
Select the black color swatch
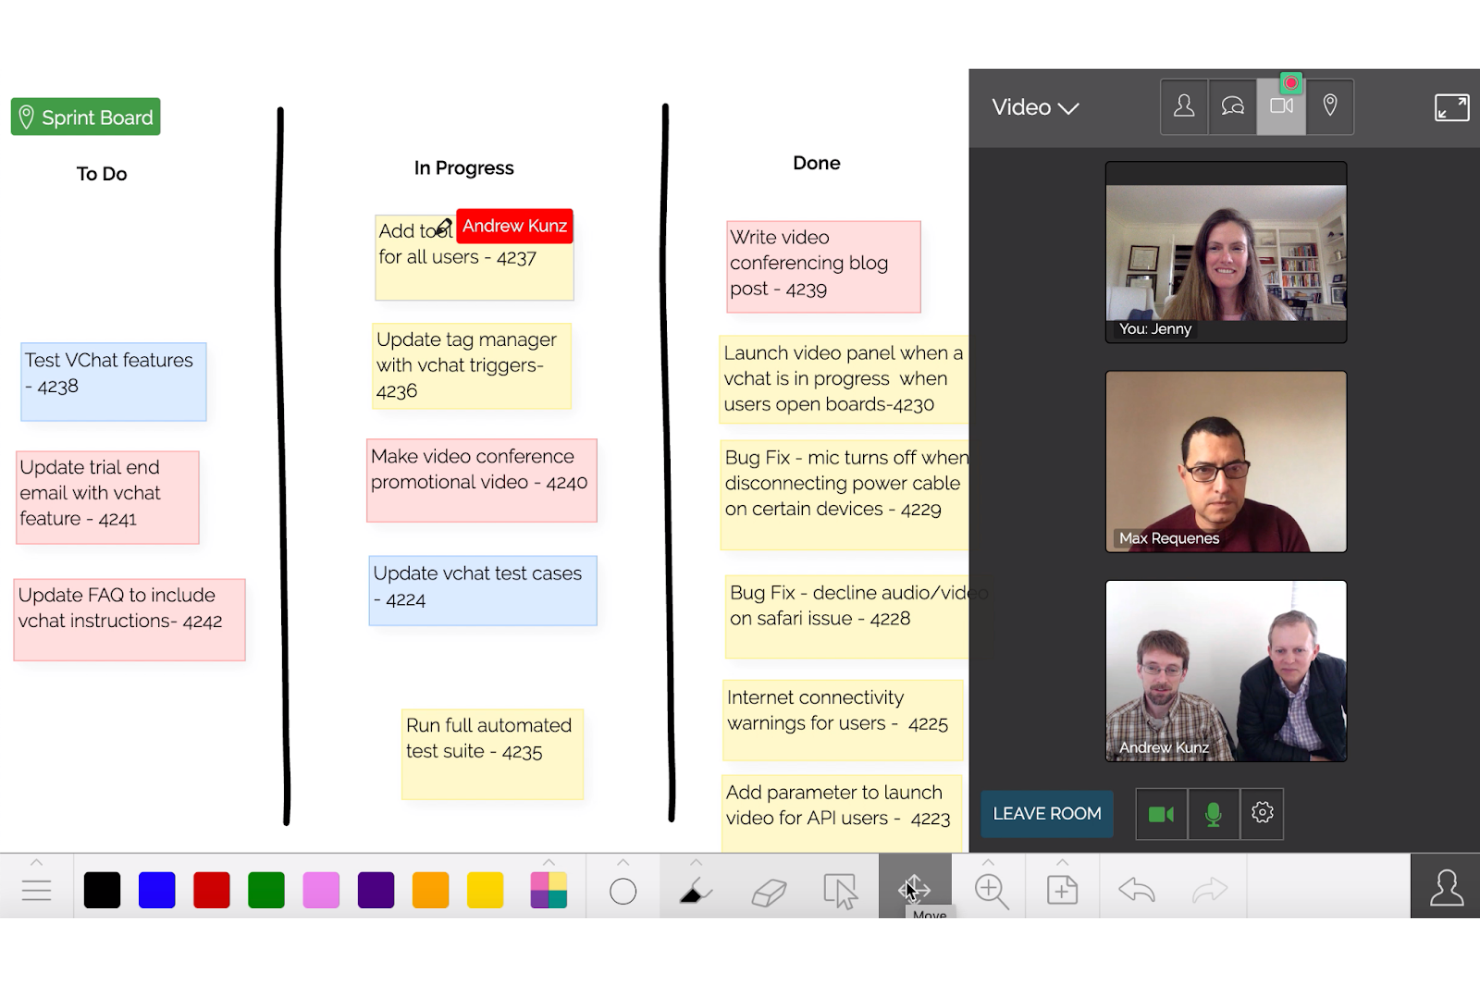[102, 890]
